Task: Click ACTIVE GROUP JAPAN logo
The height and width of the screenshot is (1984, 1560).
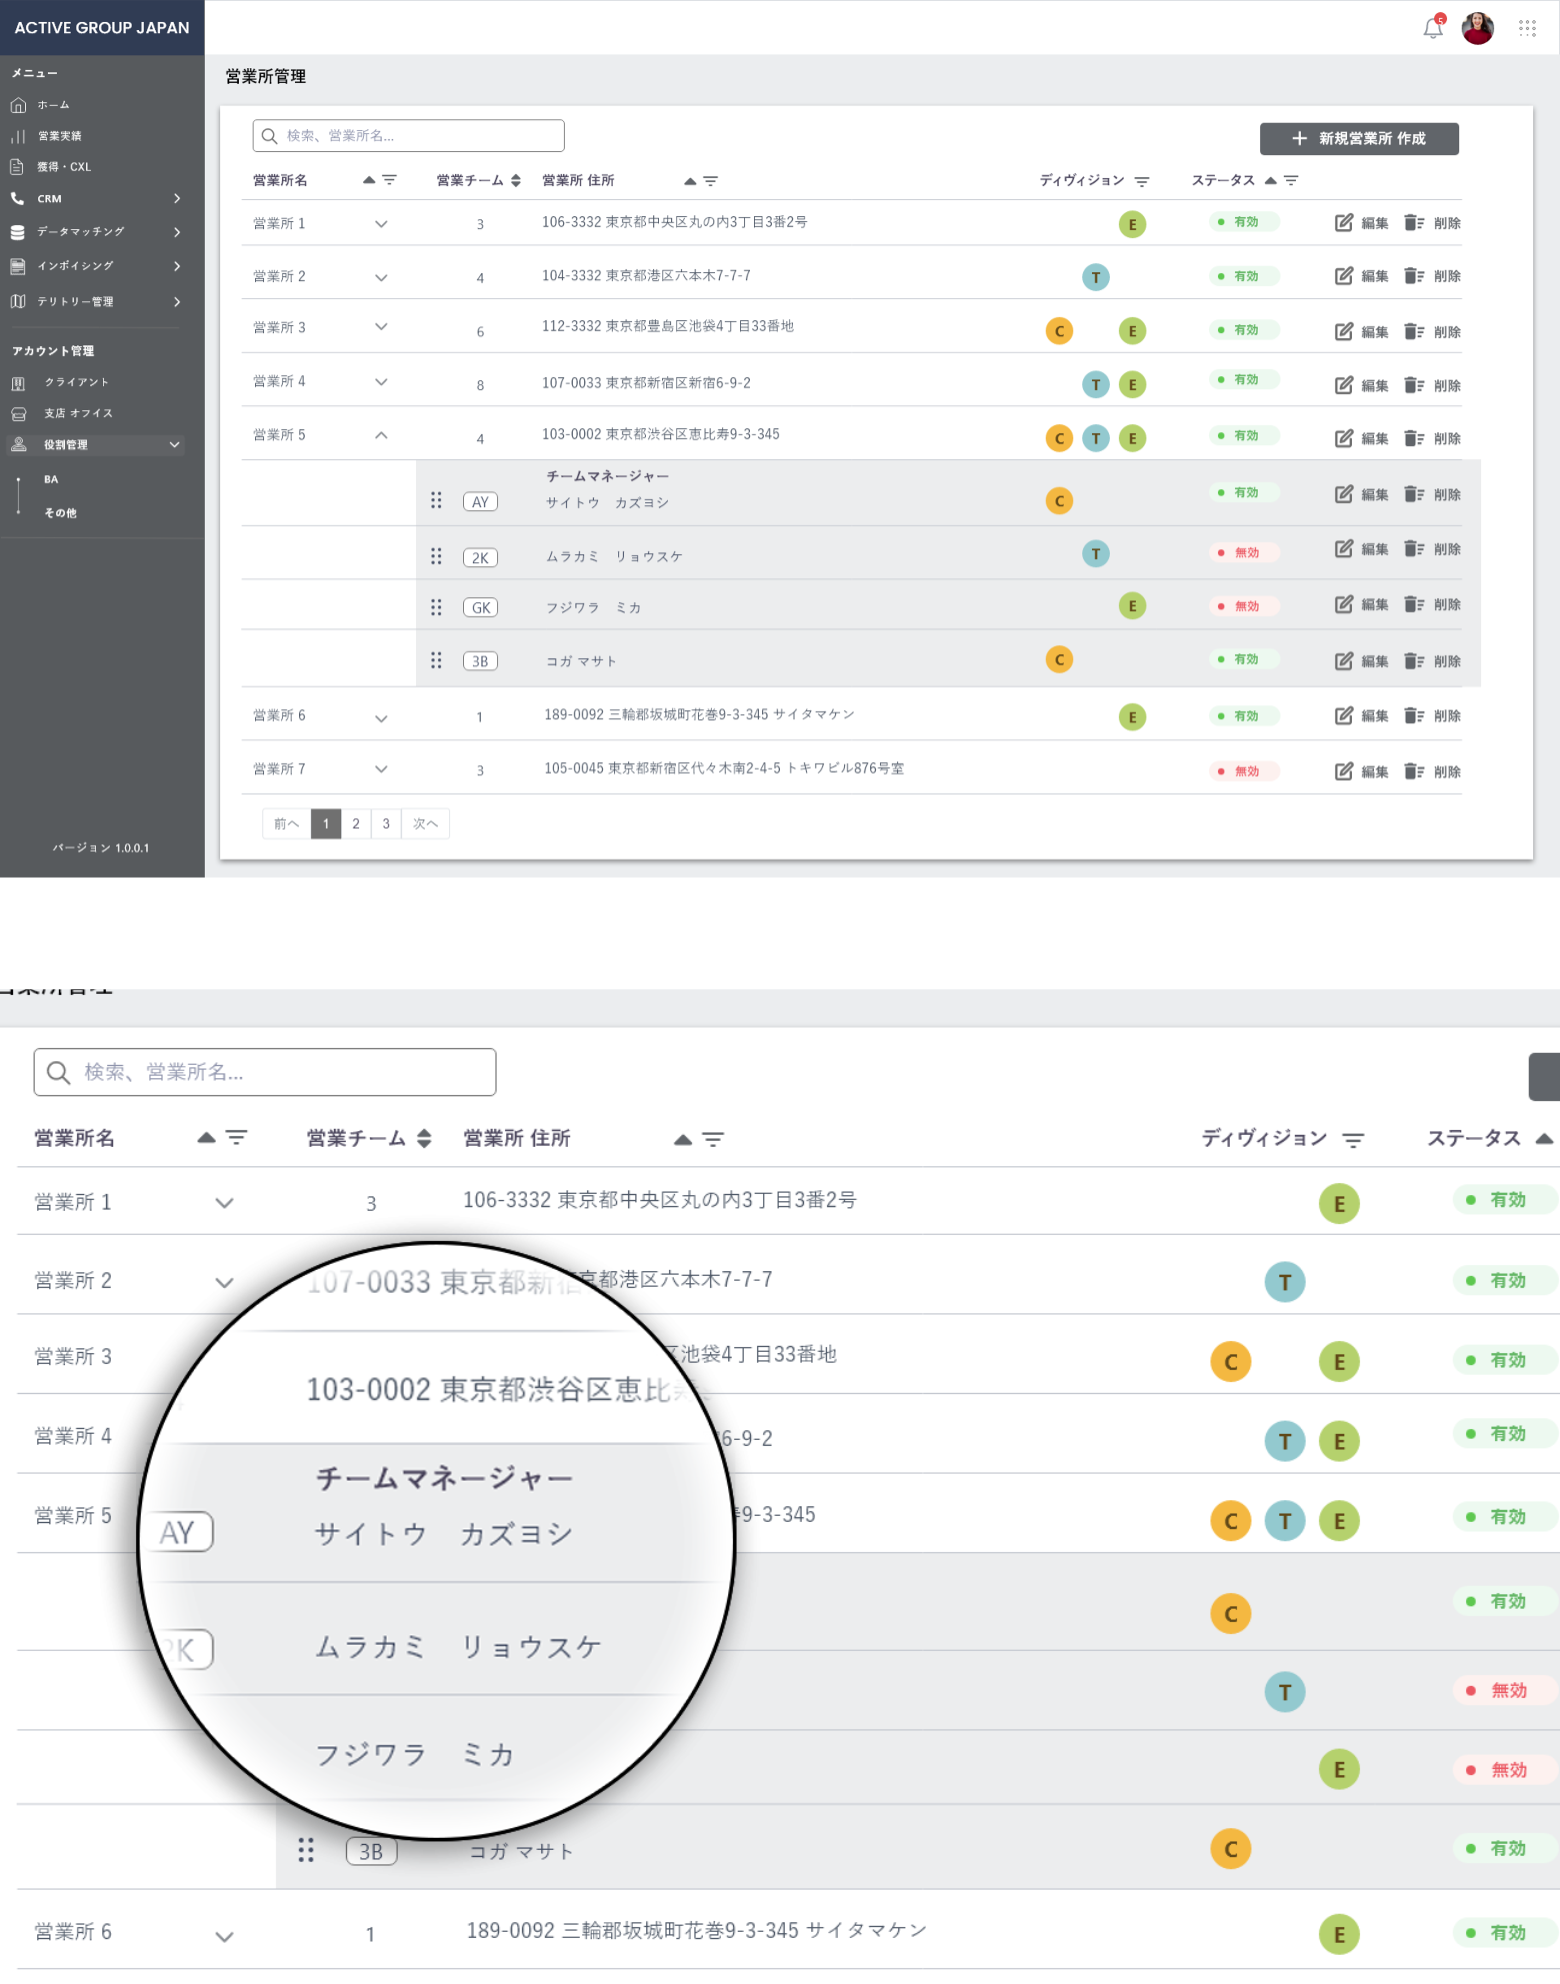Action: (102, 28)
